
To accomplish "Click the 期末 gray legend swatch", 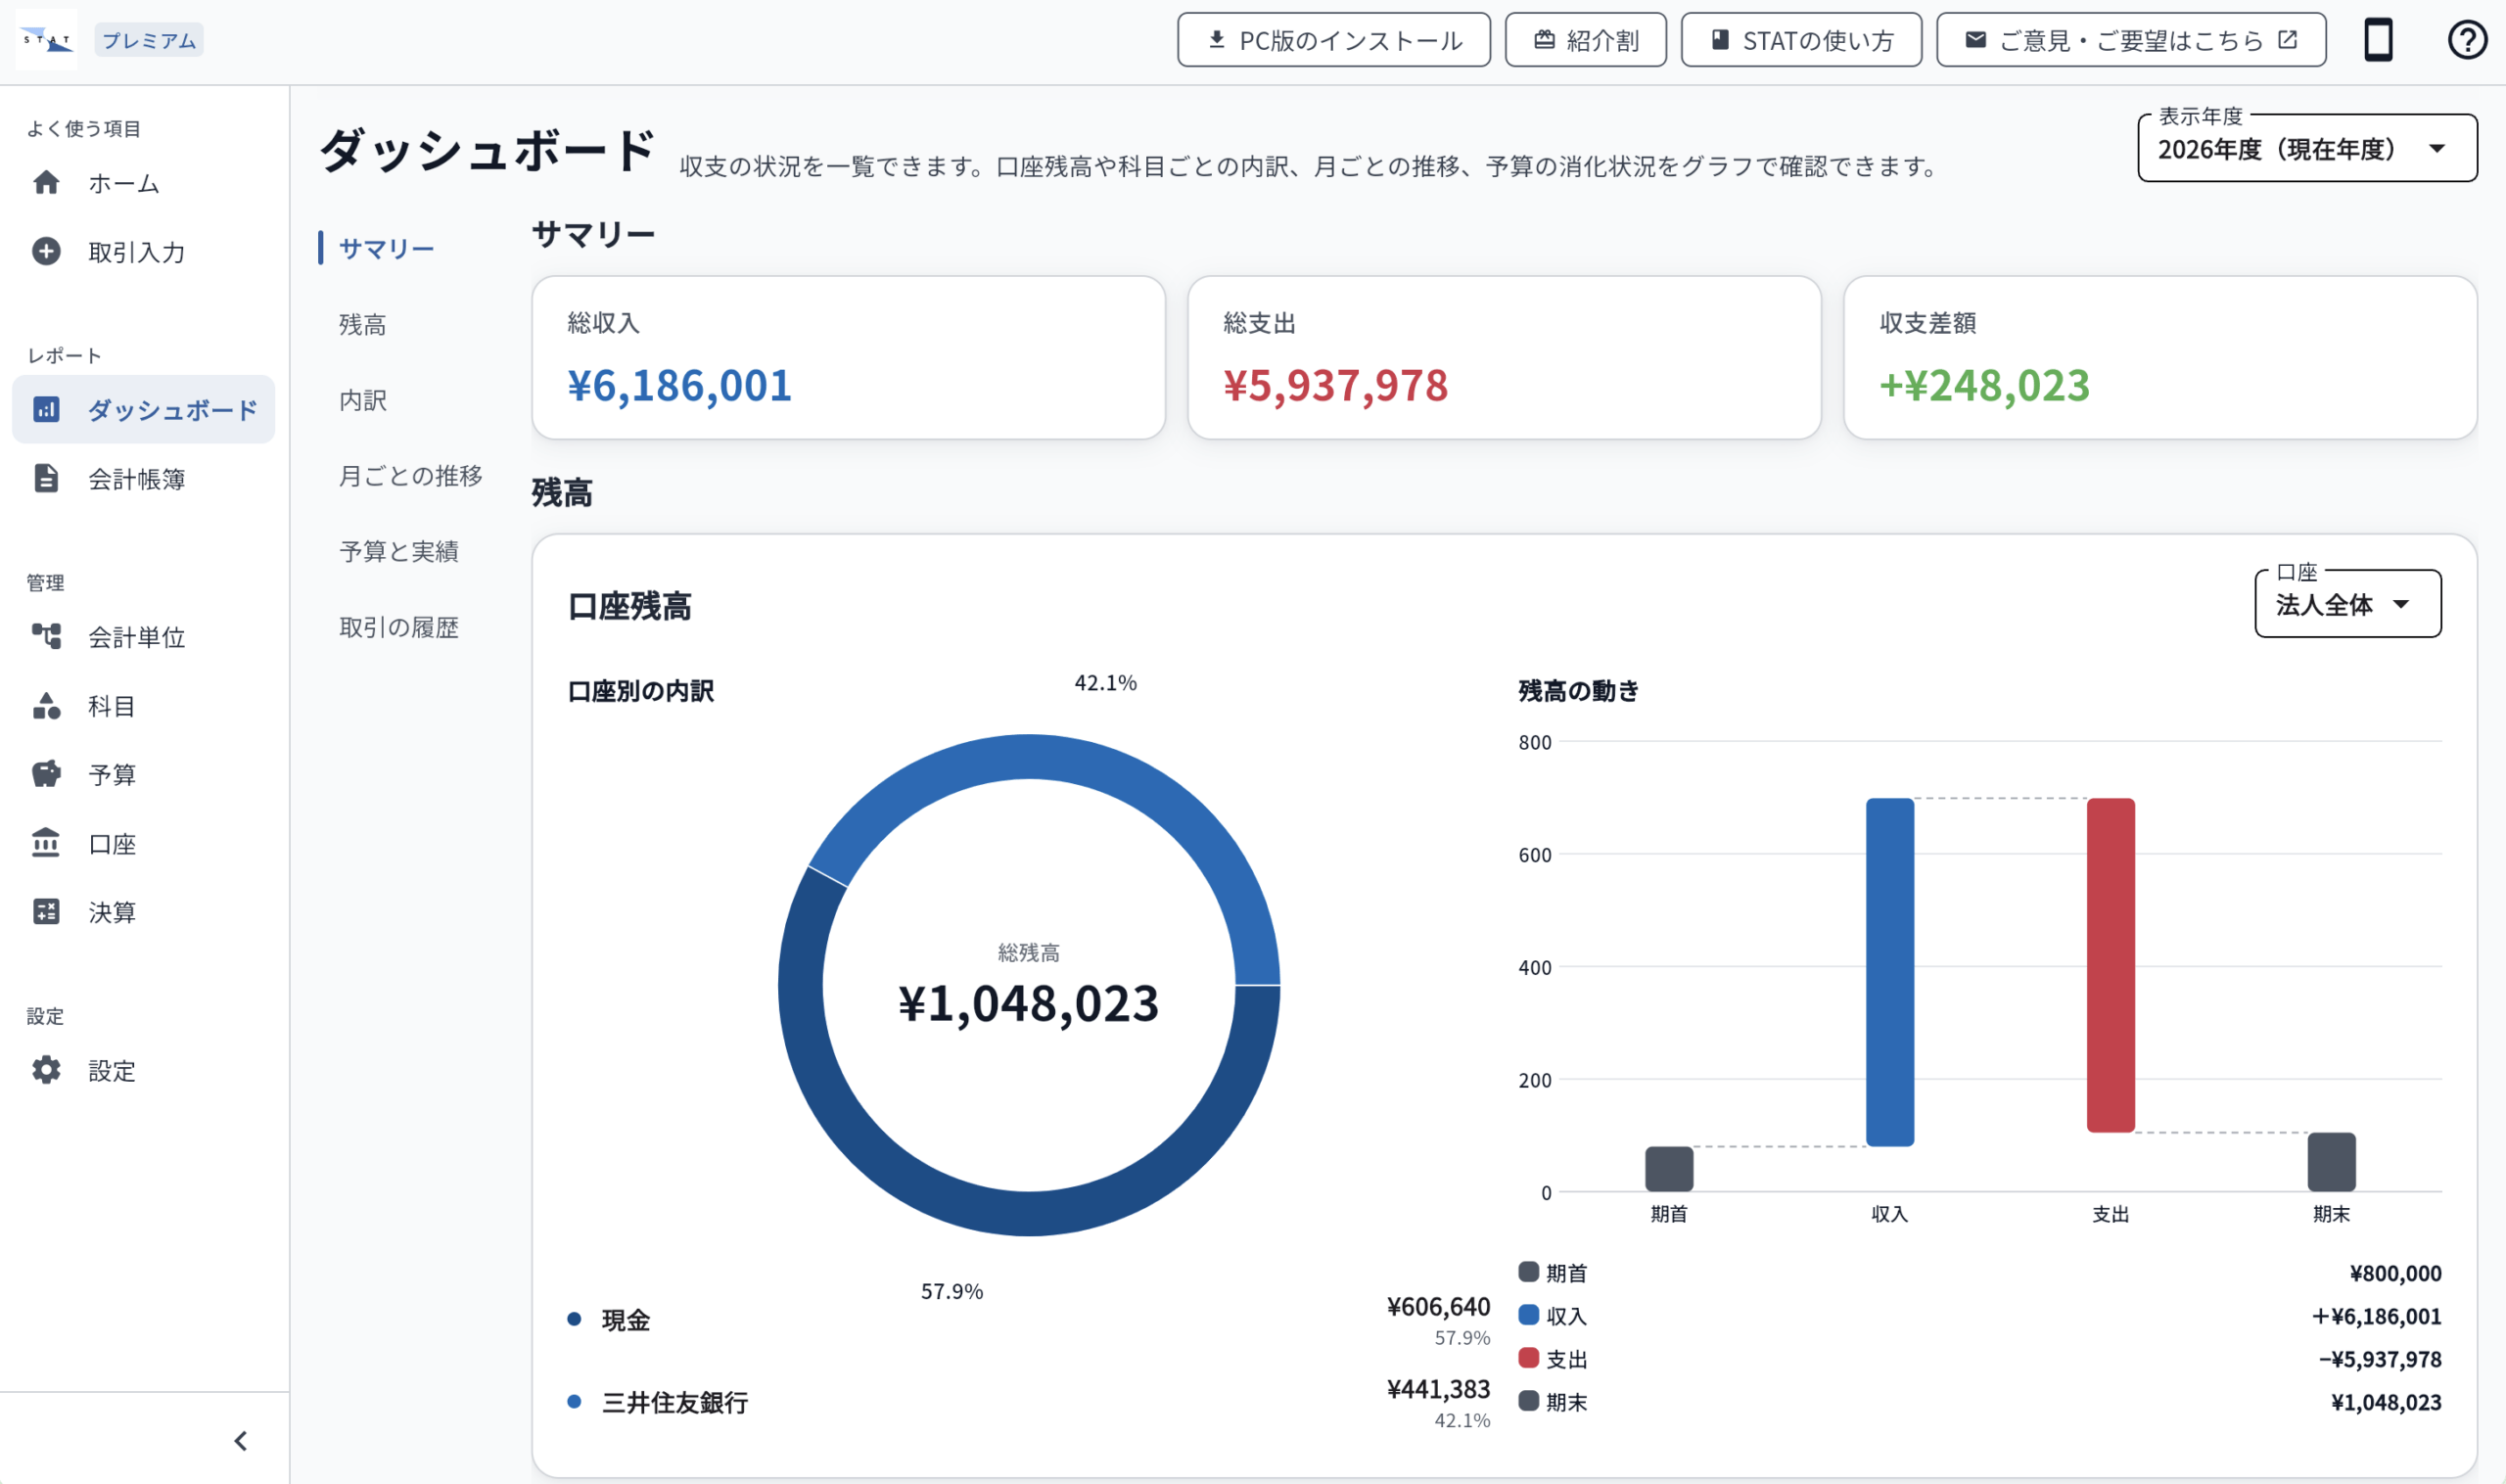I will pos(1528,1400).
